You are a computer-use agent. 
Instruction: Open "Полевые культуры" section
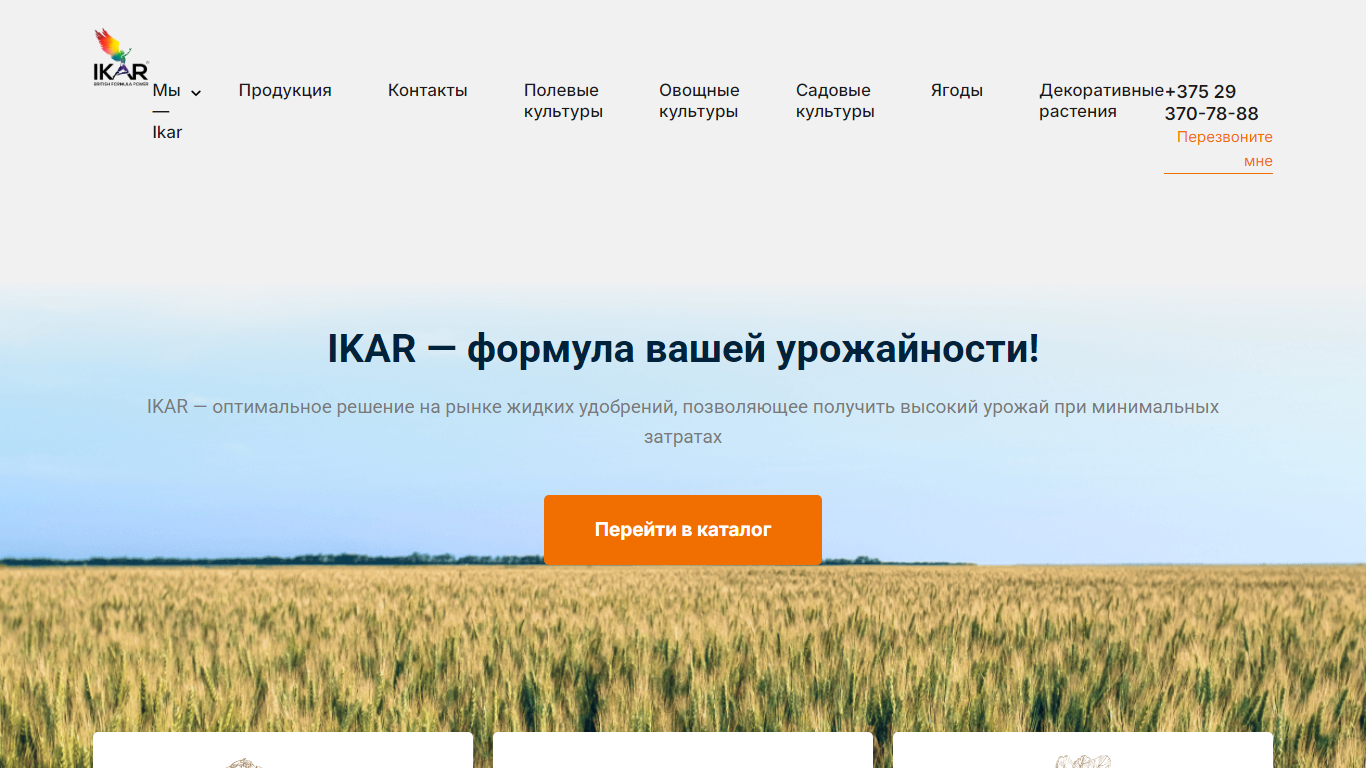563,101
